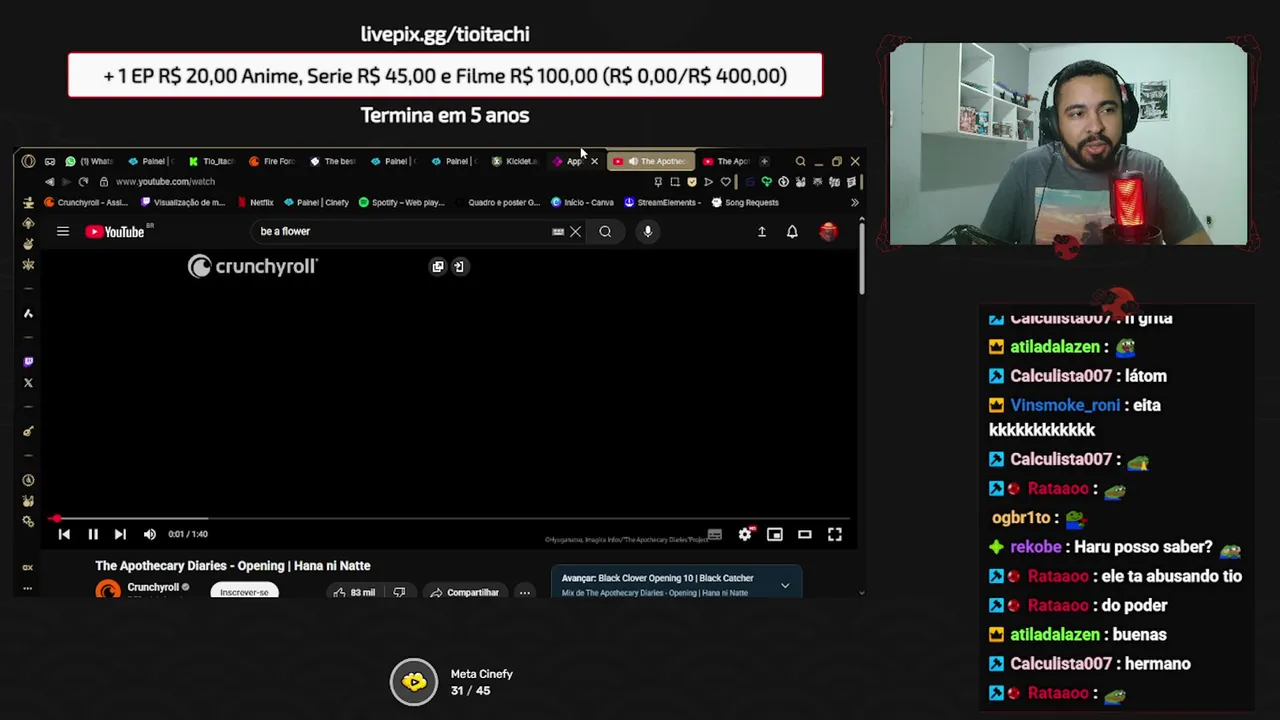This screenshot has height=720, width=1280.
Task: Open the YouTube account avatar menu
Action: click(x=828, y=232)
